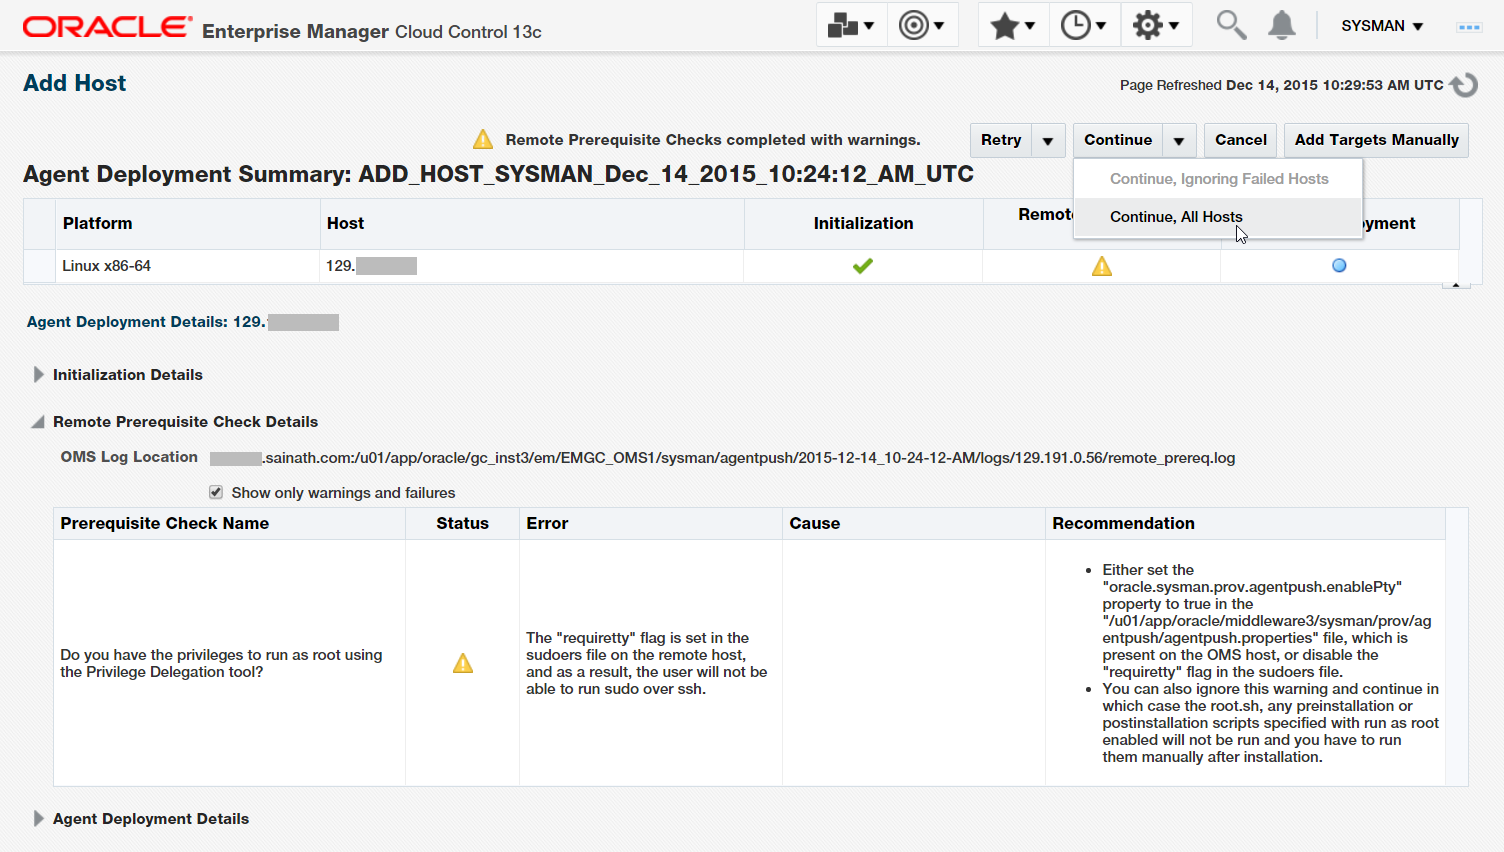This screenshot has width=1504, height=852.
Task: Open the accessibility dots menu at top right
Action: click(x=1469, y=27)
